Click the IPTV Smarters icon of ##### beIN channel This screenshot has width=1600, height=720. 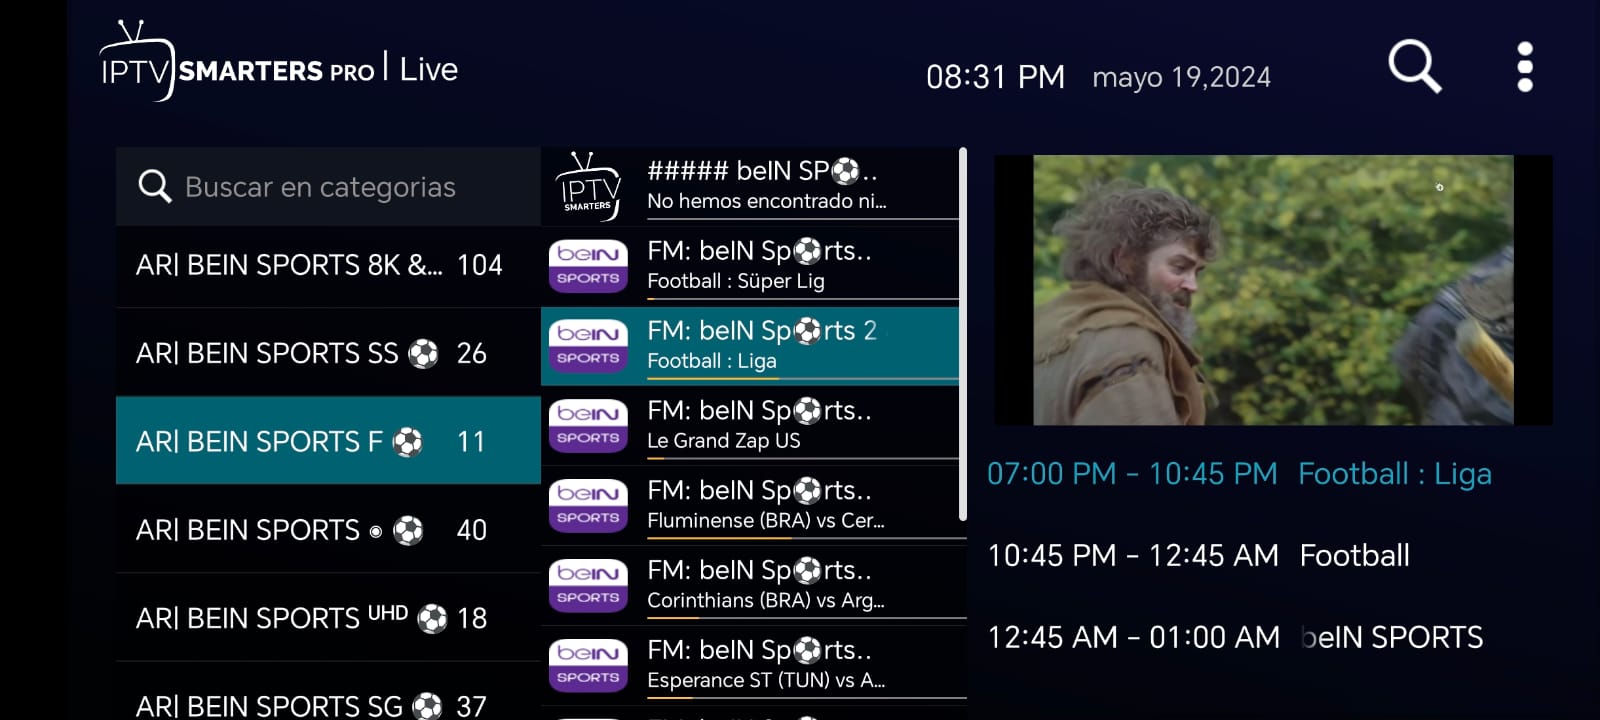(588, 186)
